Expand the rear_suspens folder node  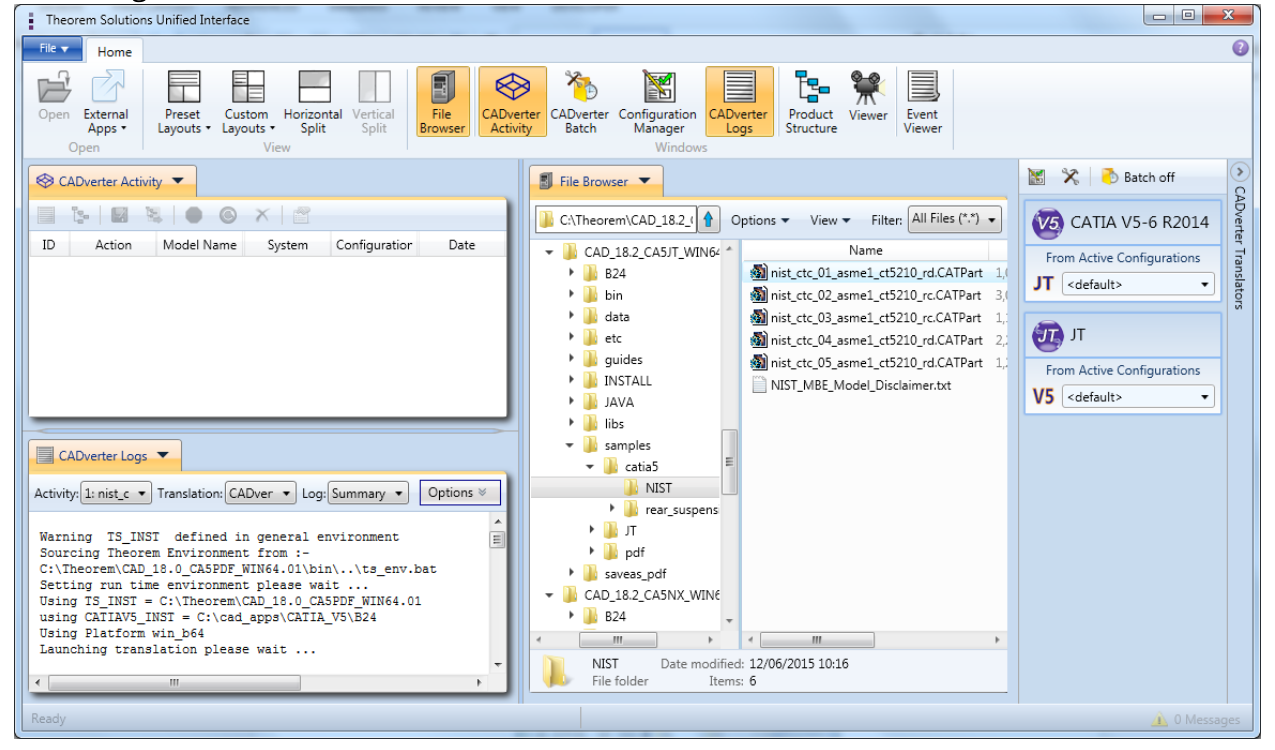click(x=610, y=510)
